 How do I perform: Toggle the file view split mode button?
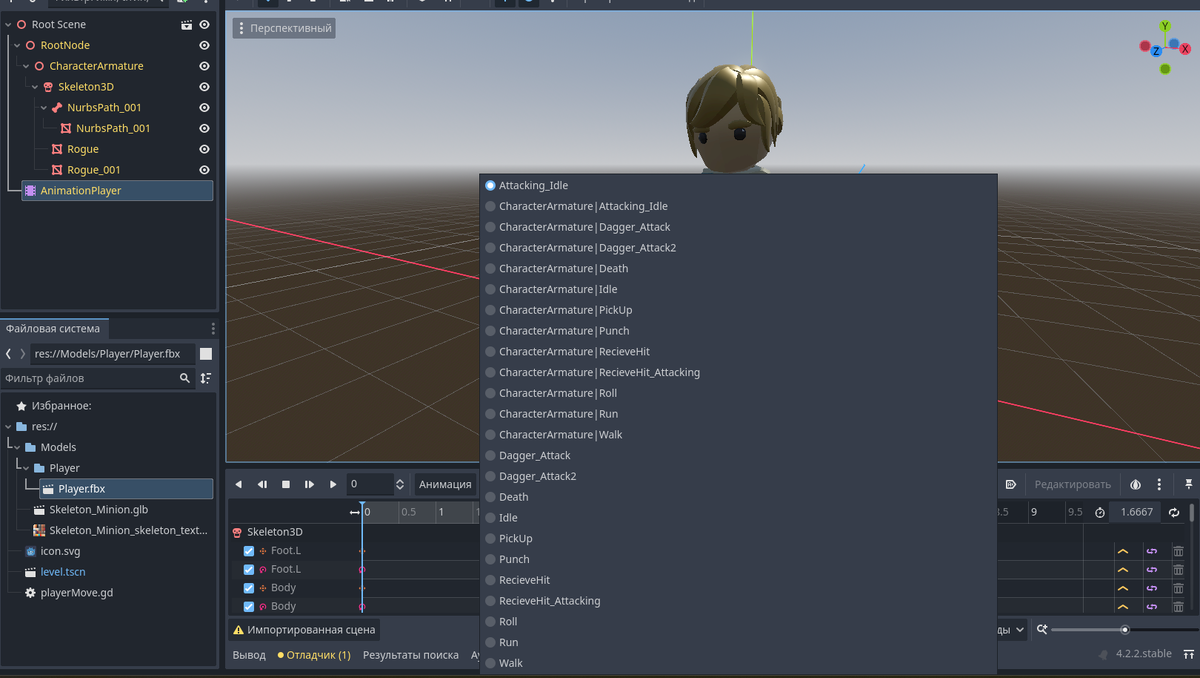click(206, 354)
